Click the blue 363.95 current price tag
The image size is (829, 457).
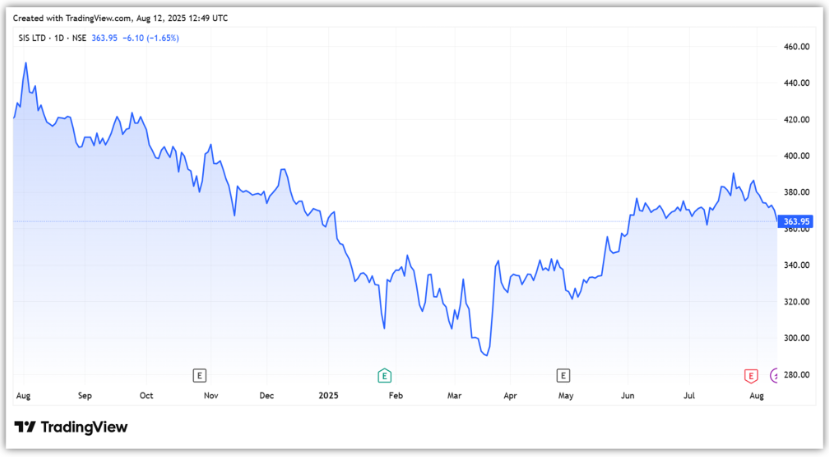(796, 221)
